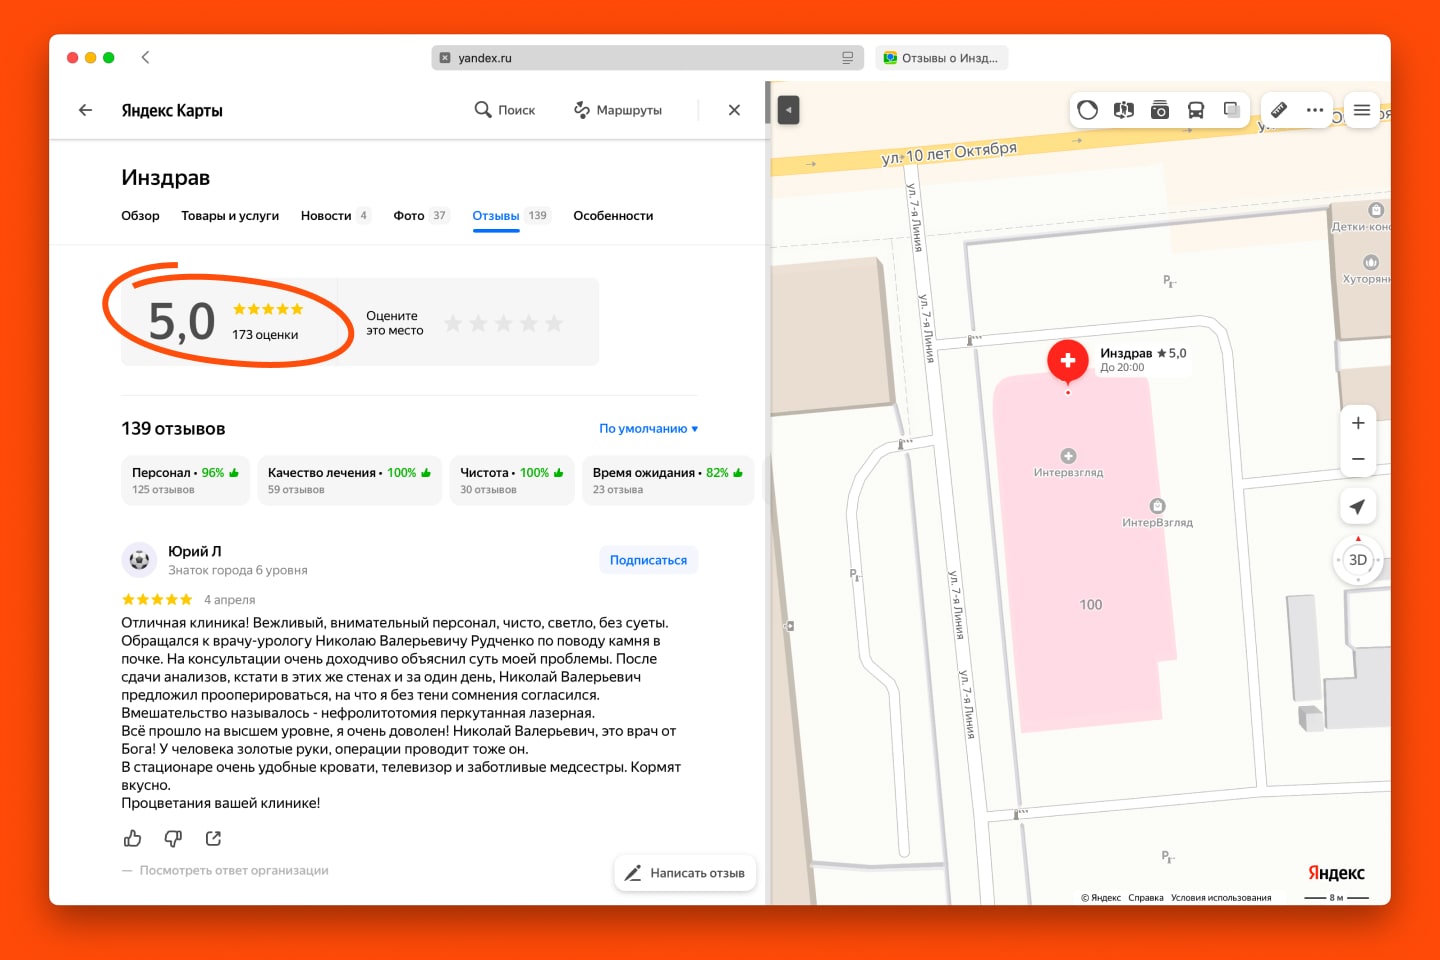Image resolution: width=1440 pixels, height=960 pixels.
Task: Open the map layers selector
Action: [1232, 110]
